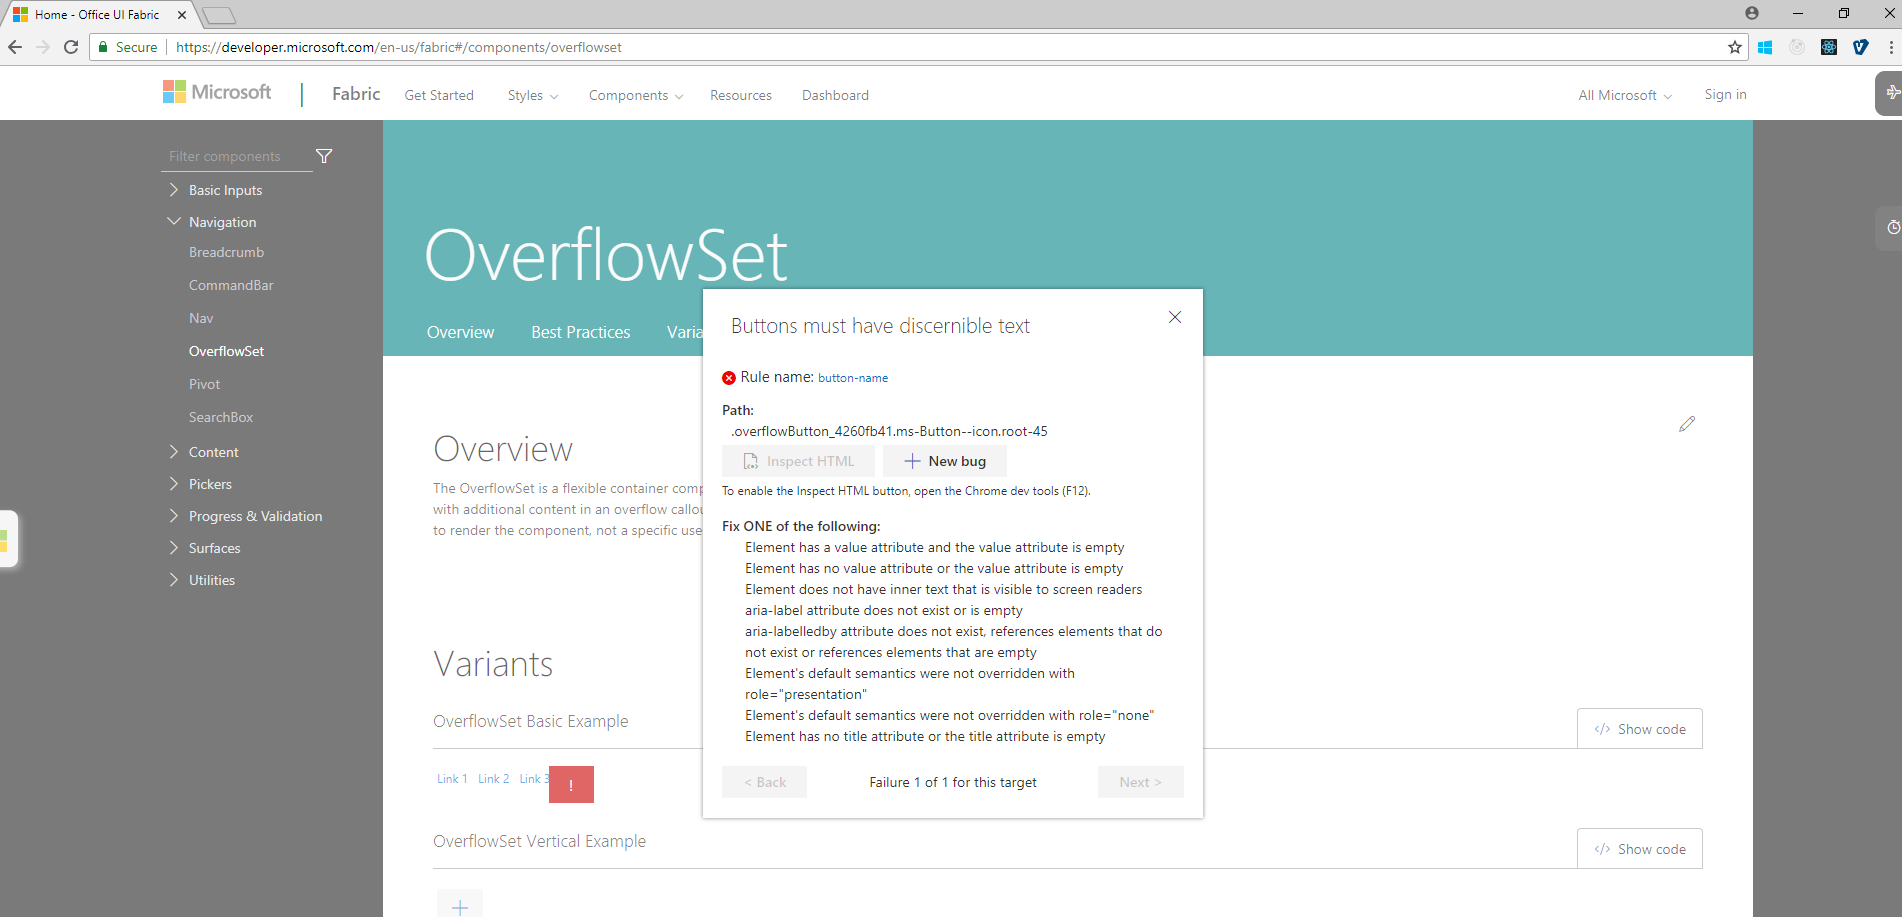The width and height of the screenshot is (1902, 917).
Task: Open Chrome's three-dot customize menu
Action: (1891, 47)
